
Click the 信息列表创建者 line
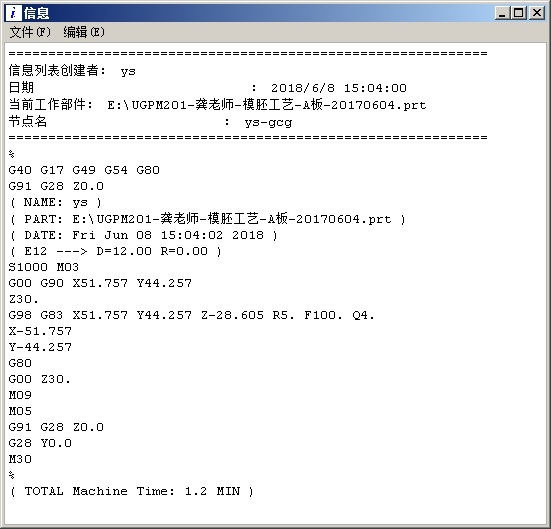72,71
